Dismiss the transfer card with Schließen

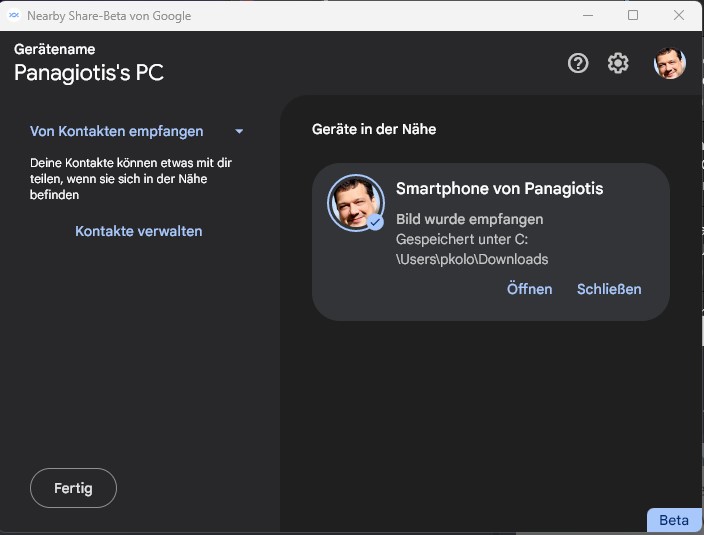pyautogui.click(x=609, y=289)
